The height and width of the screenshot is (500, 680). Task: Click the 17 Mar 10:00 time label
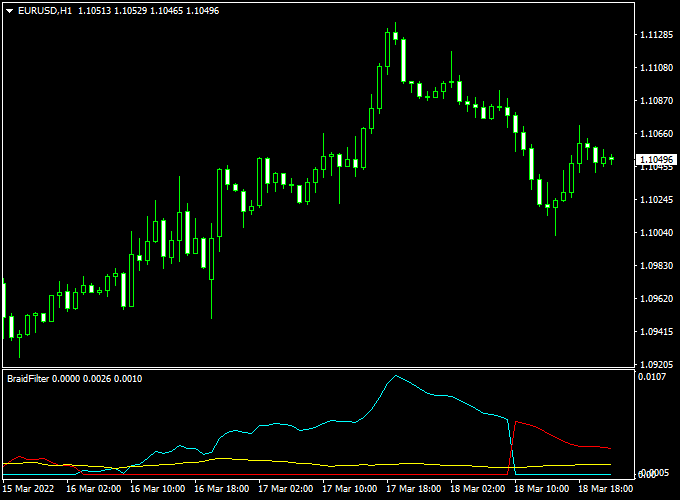[350, 489]
